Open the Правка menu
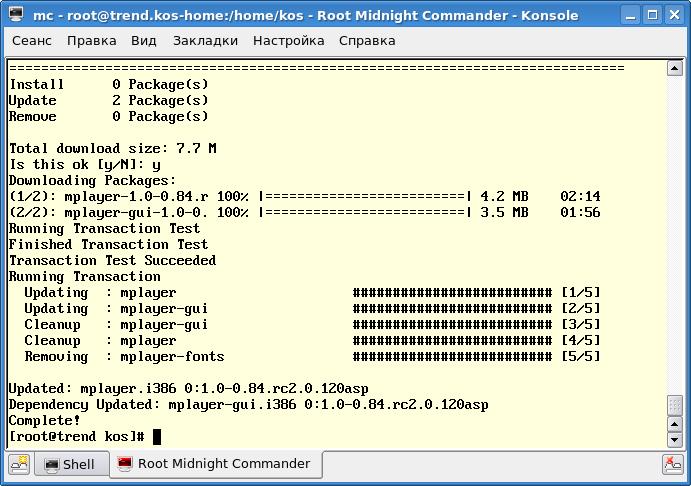The height and width of the screenshot is (486, 691). tap(92, 41)
